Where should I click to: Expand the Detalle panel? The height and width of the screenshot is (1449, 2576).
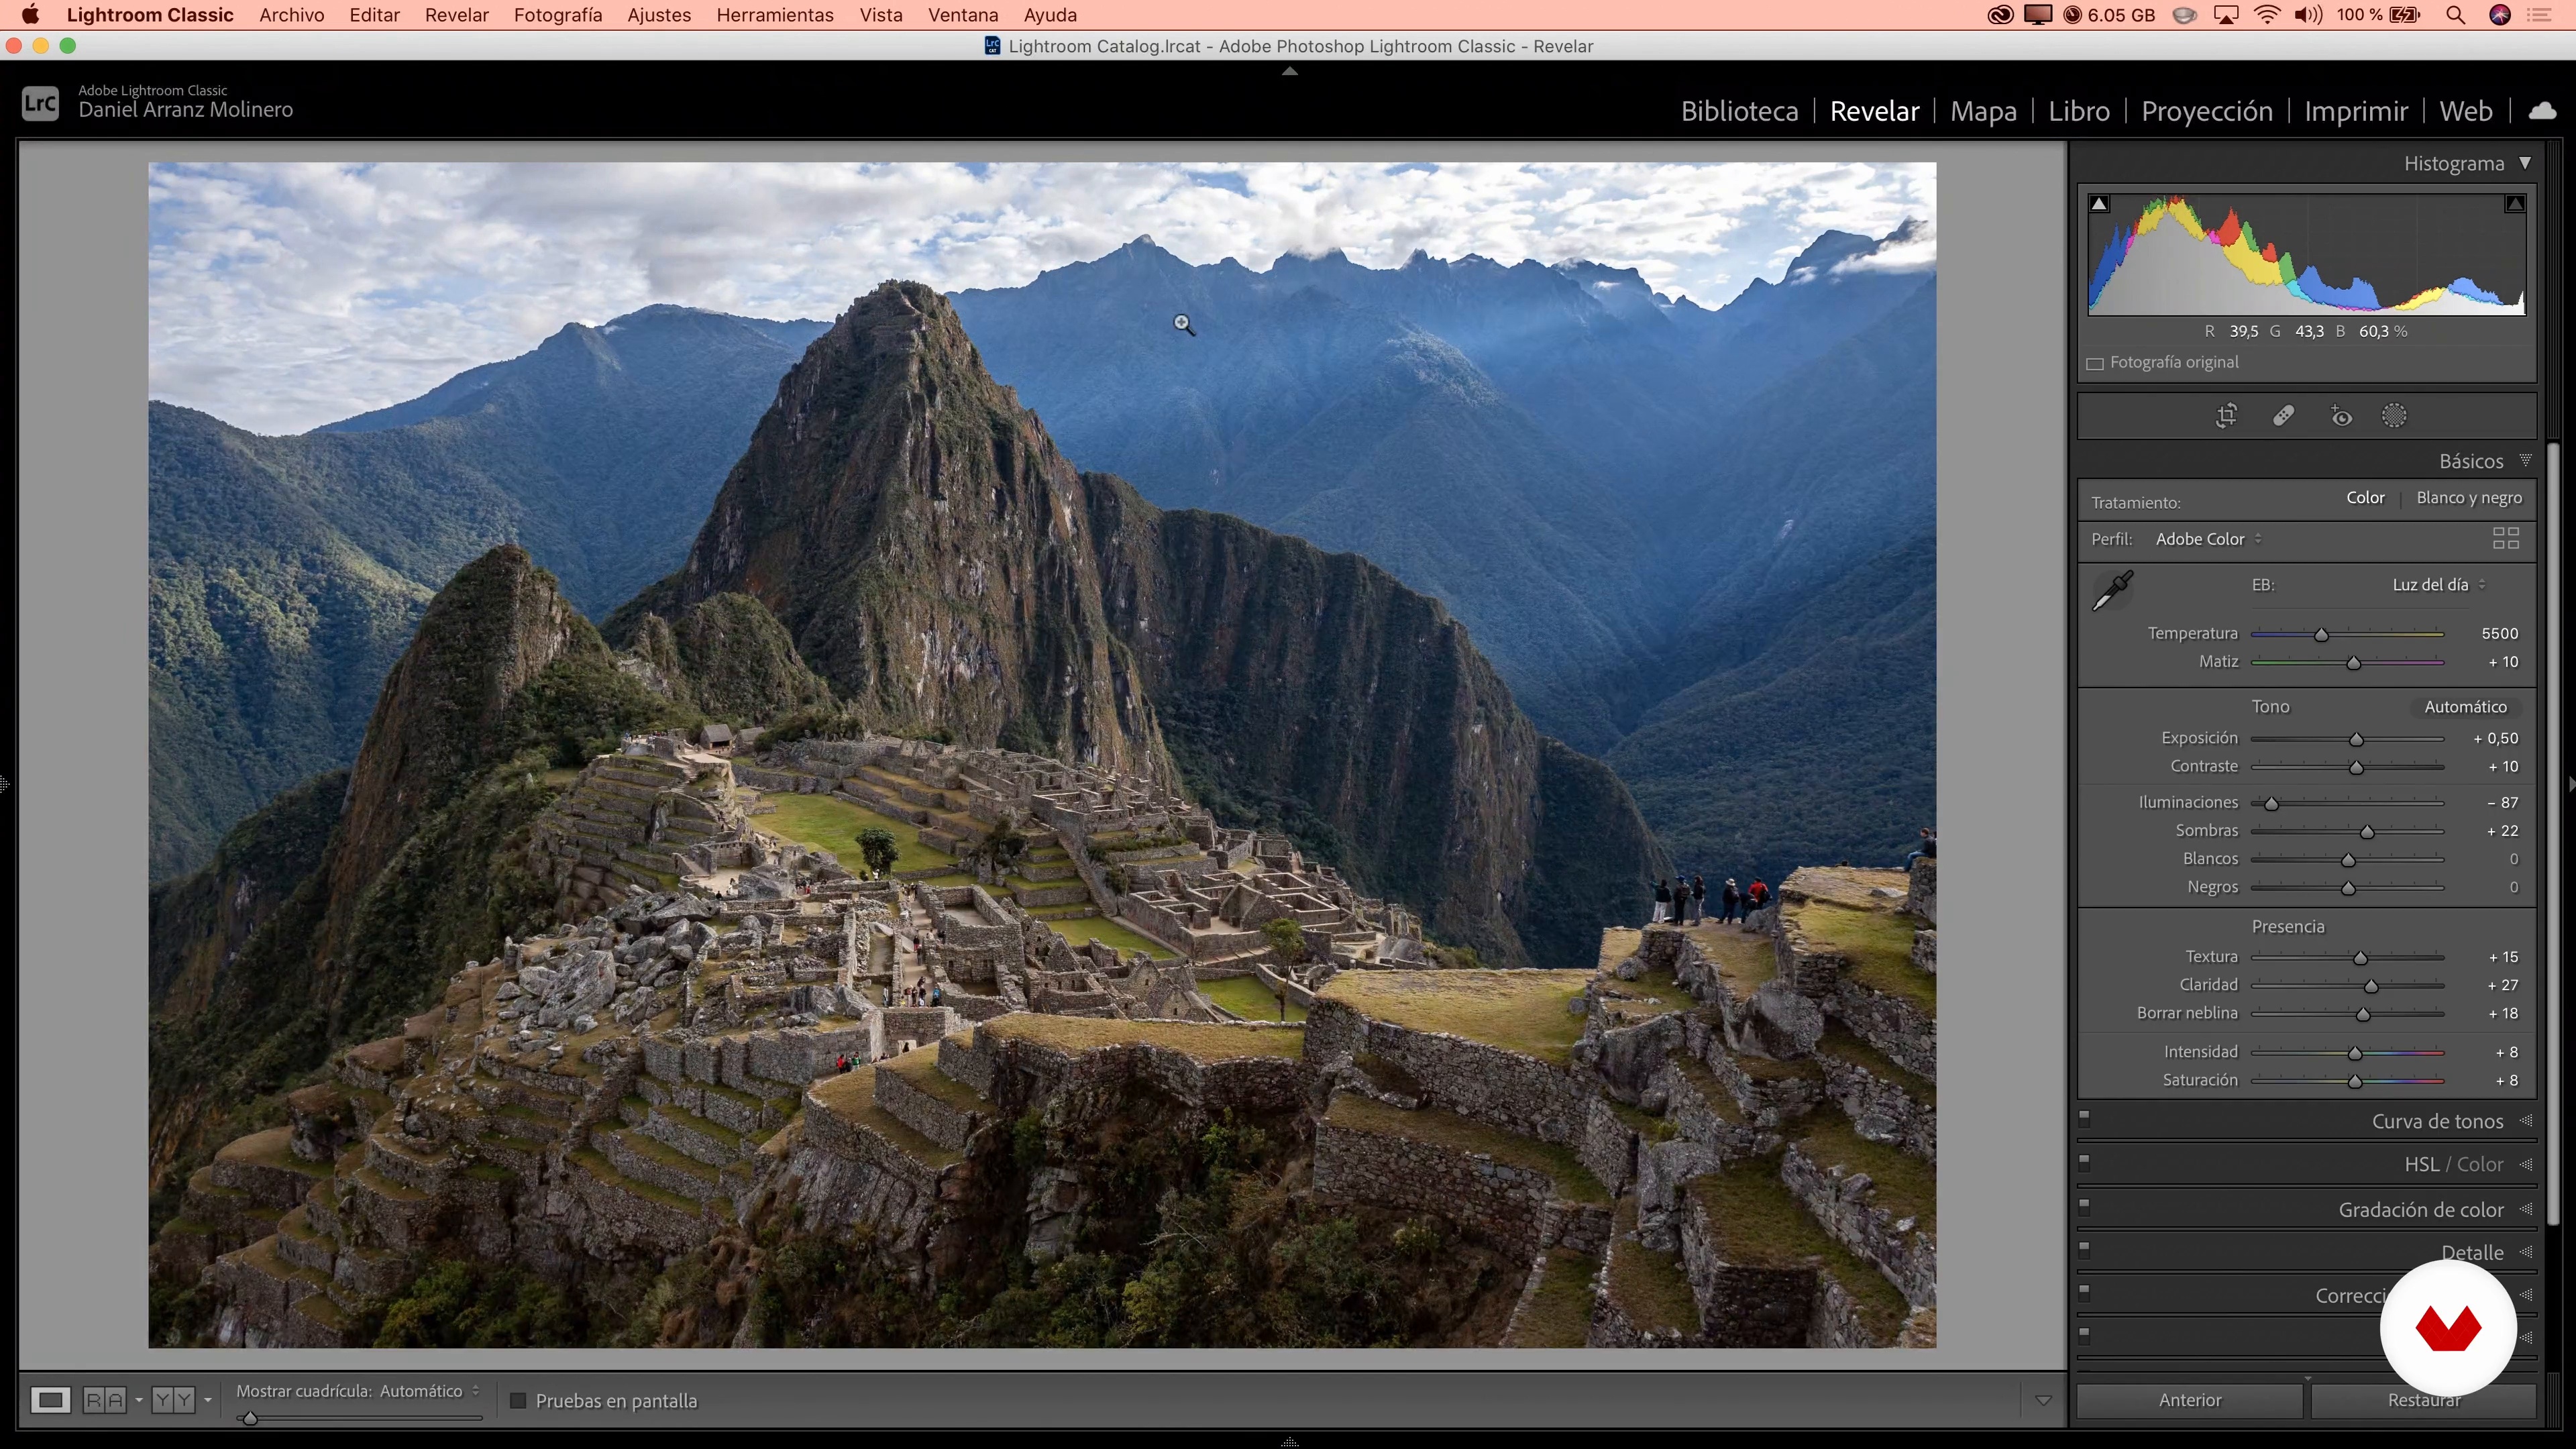pos(2525,1252)
